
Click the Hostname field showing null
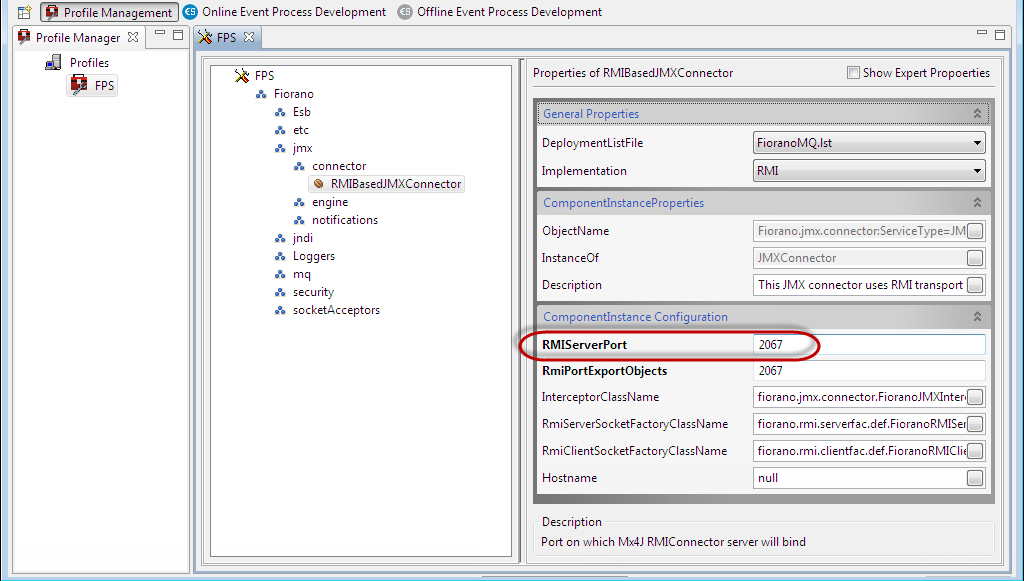859,478
